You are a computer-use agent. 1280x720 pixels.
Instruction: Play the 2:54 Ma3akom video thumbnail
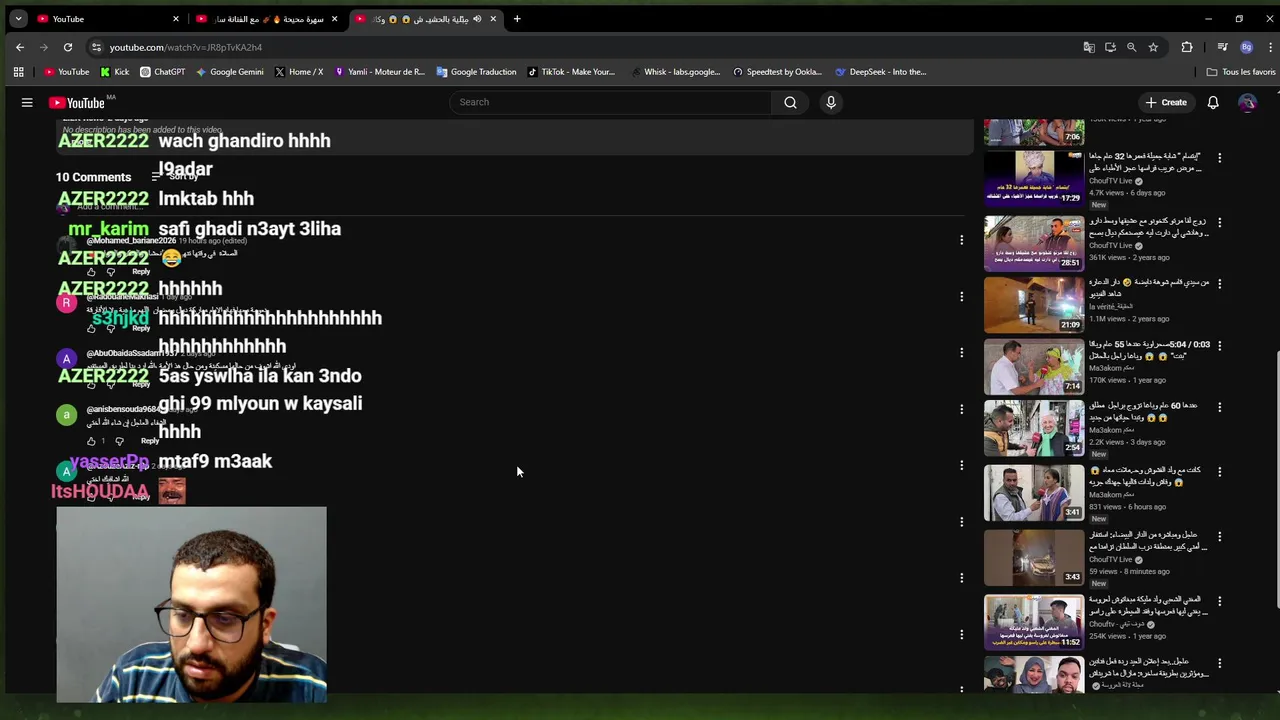(x=1034, y=427)
